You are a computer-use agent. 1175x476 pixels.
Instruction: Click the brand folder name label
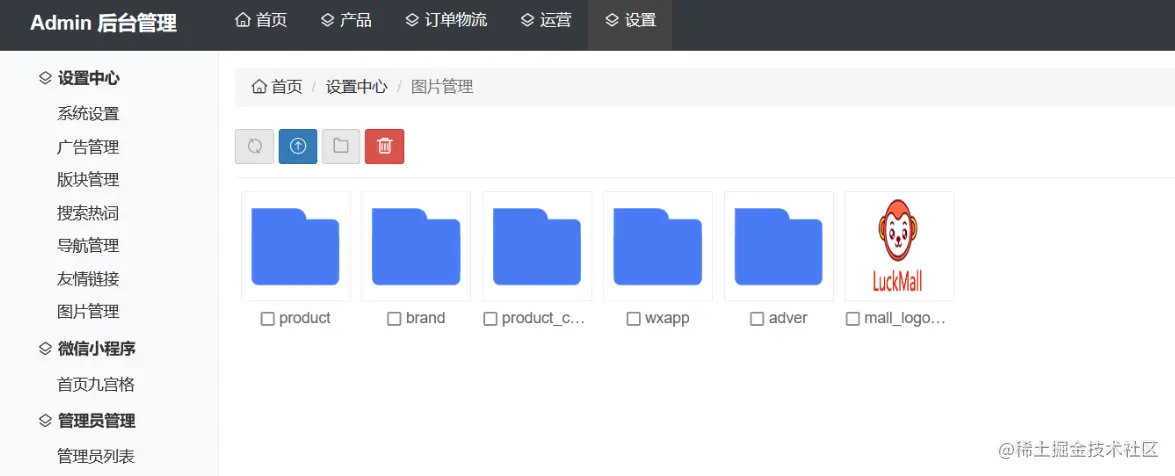point(426,318)
